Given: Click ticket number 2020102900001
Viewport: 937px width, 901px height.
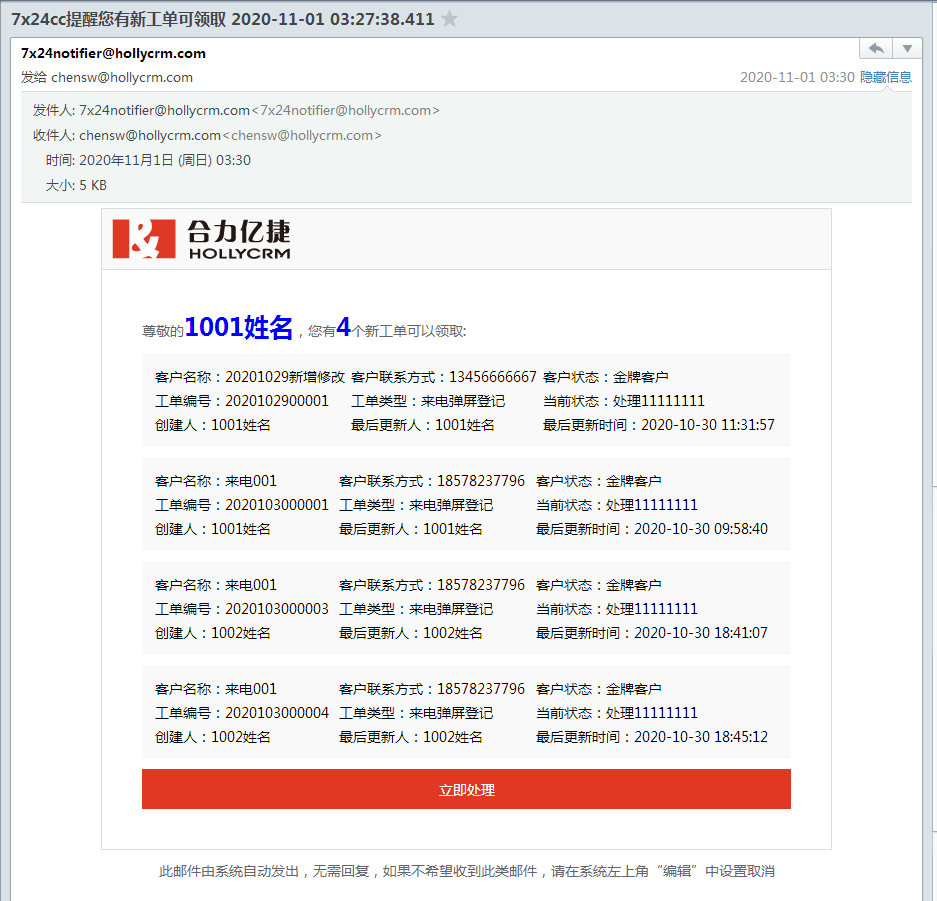Looking at the screenshot, I should coord(276,401).
